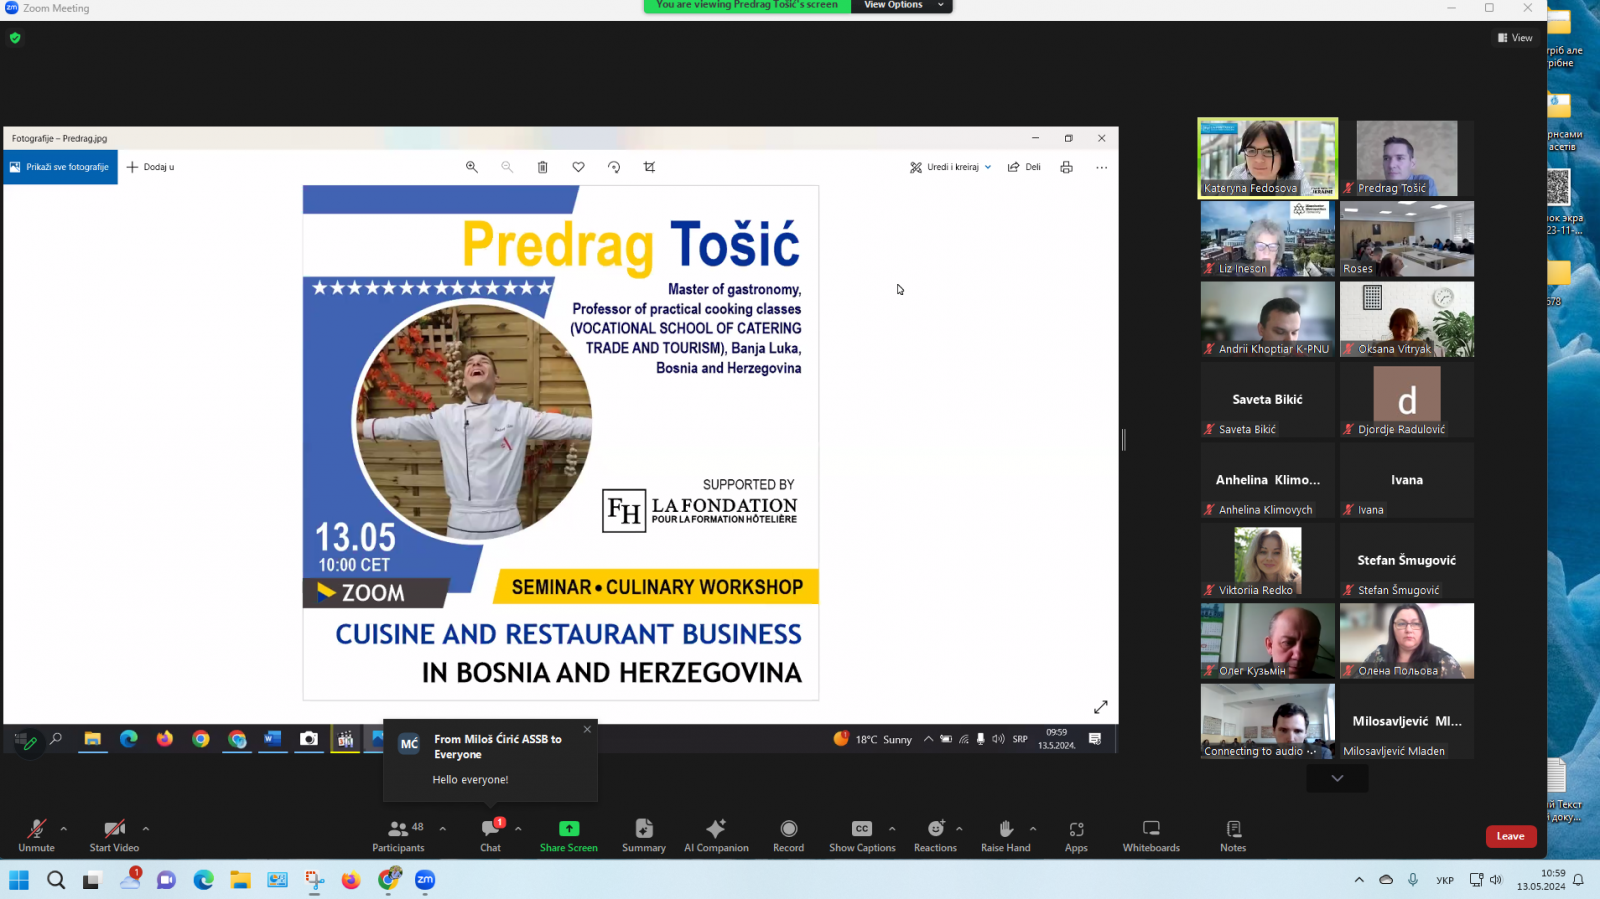The height and width of the screenshot is (899, 1600).
Task: Delete the photo with trash icon
Action: 543,167
